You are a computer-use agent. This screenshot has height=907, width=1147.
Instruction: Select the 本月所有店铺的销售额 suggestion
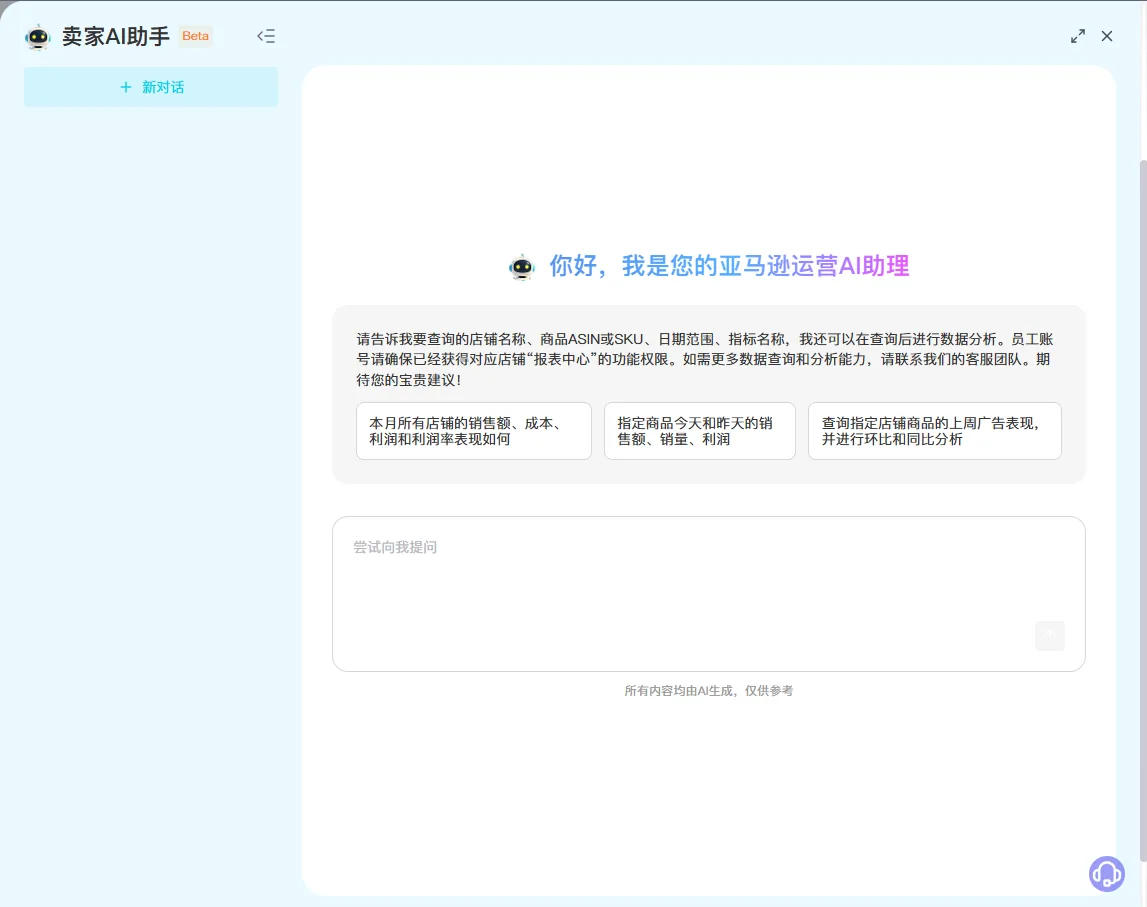pyautogui.click(x=473, y=431)
